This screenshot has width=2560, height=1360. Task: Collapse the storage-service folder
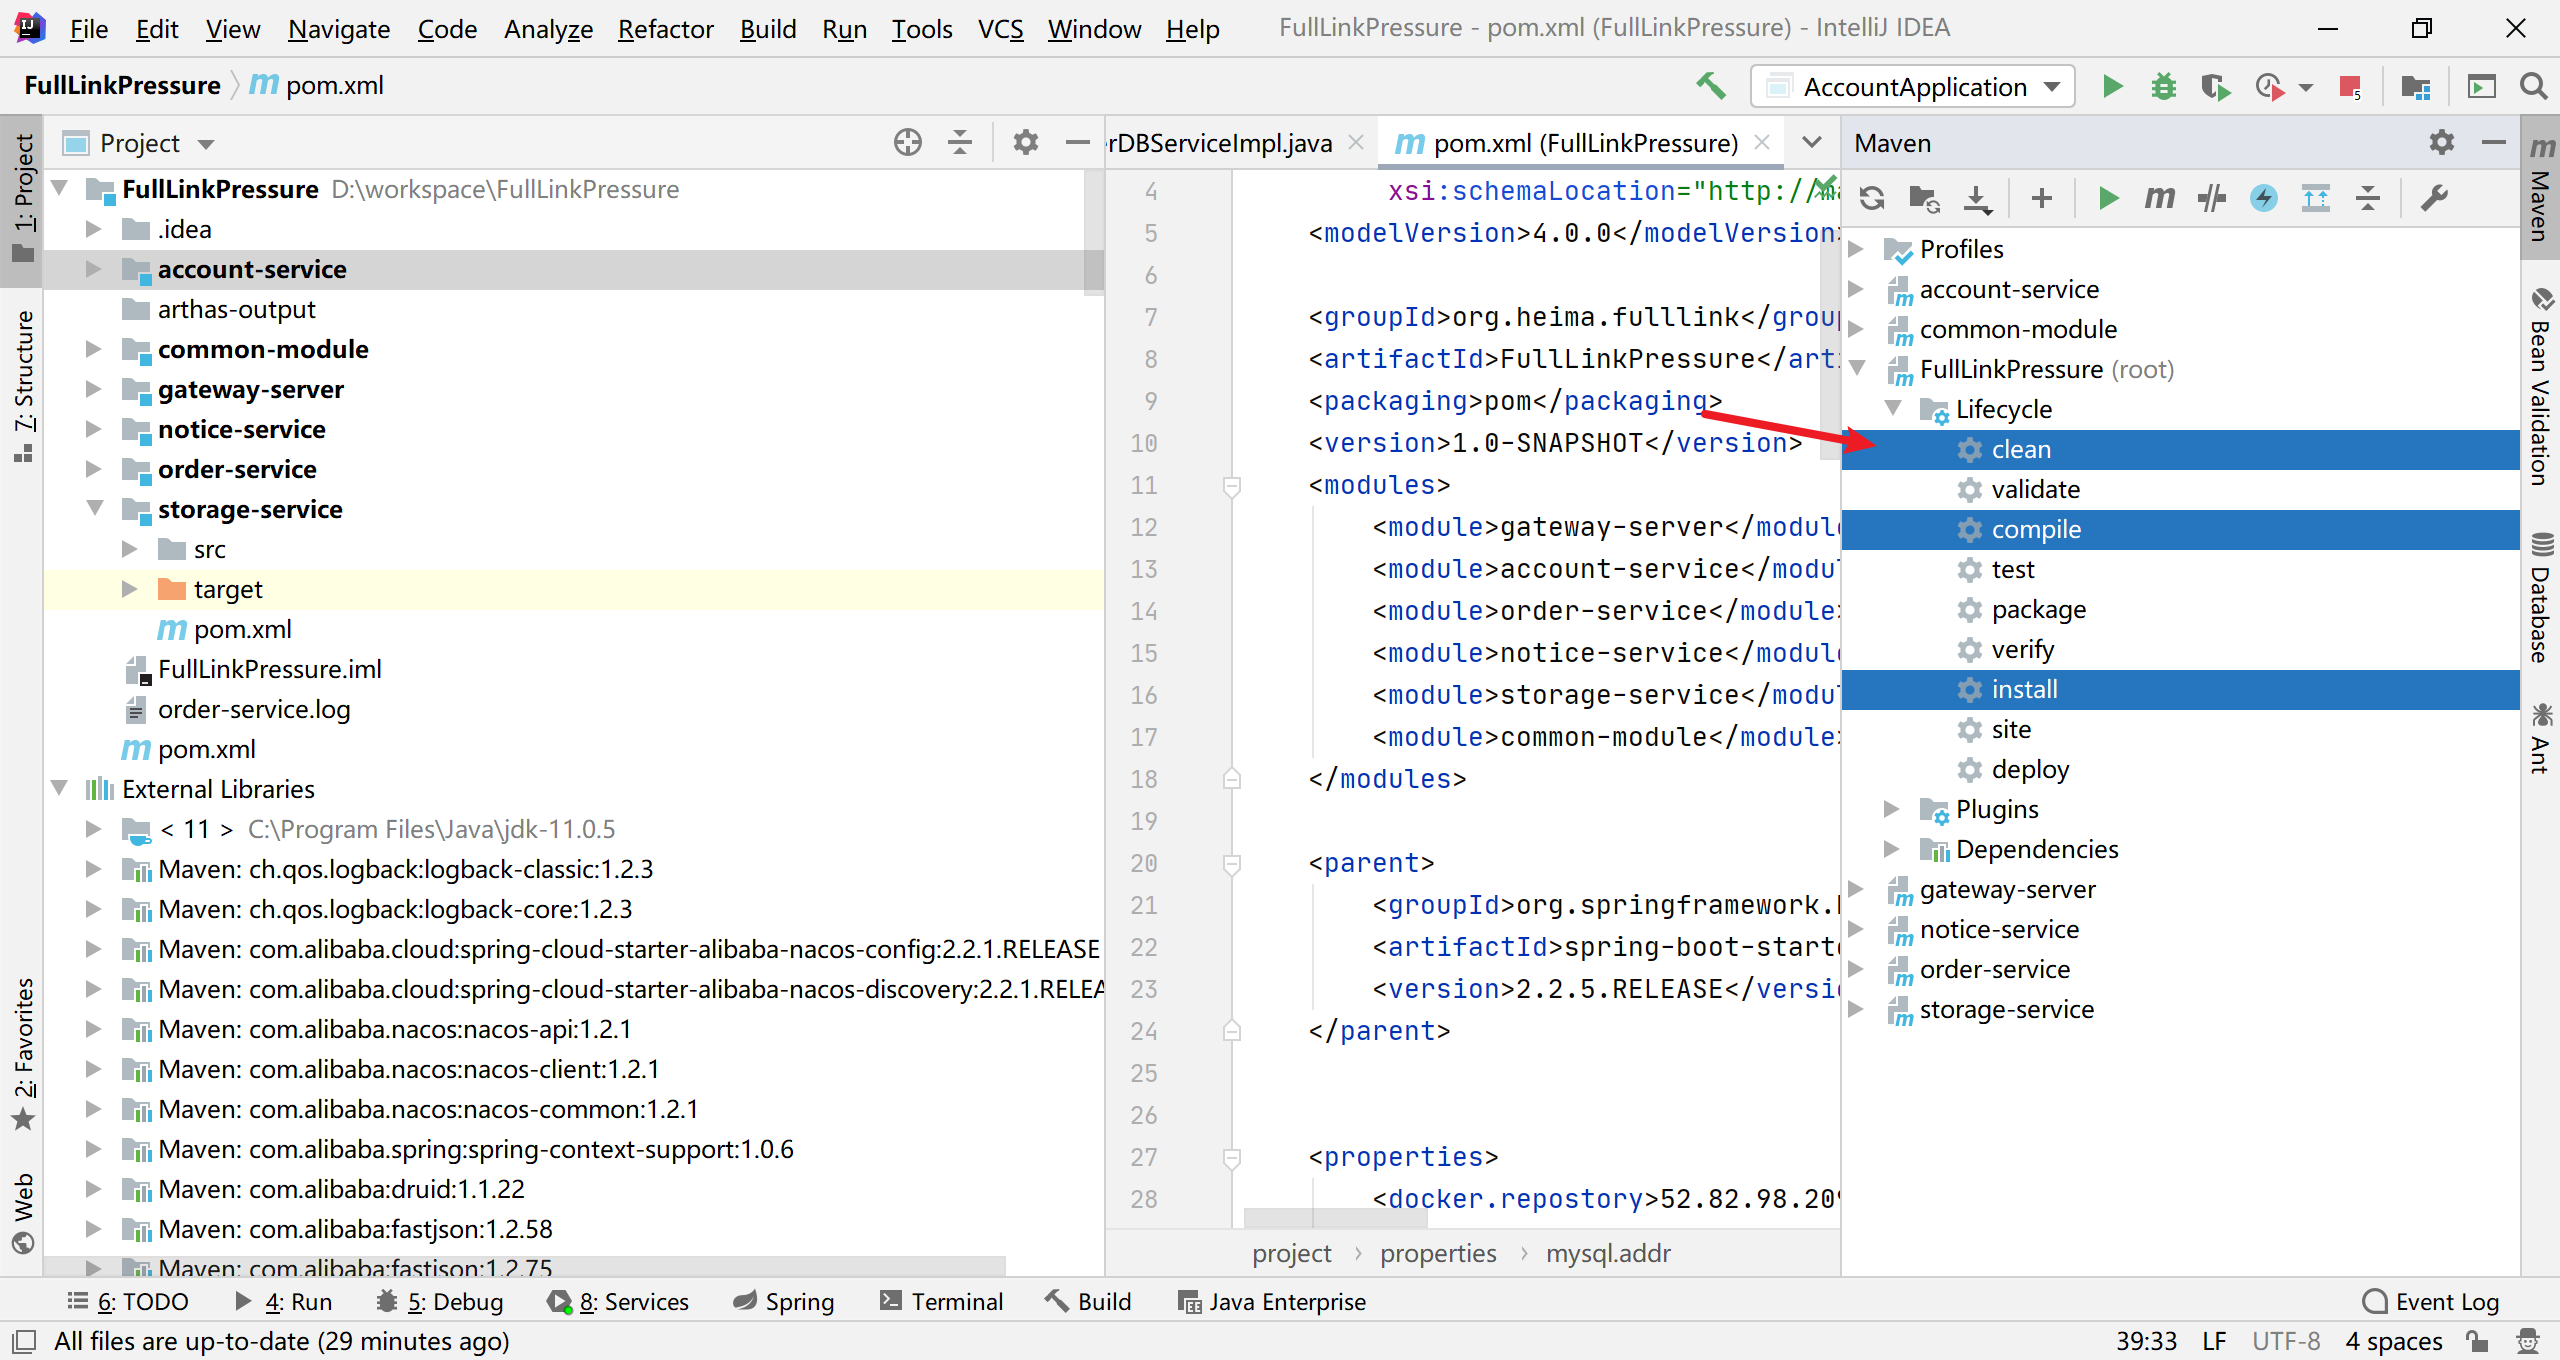pos(95,508)
